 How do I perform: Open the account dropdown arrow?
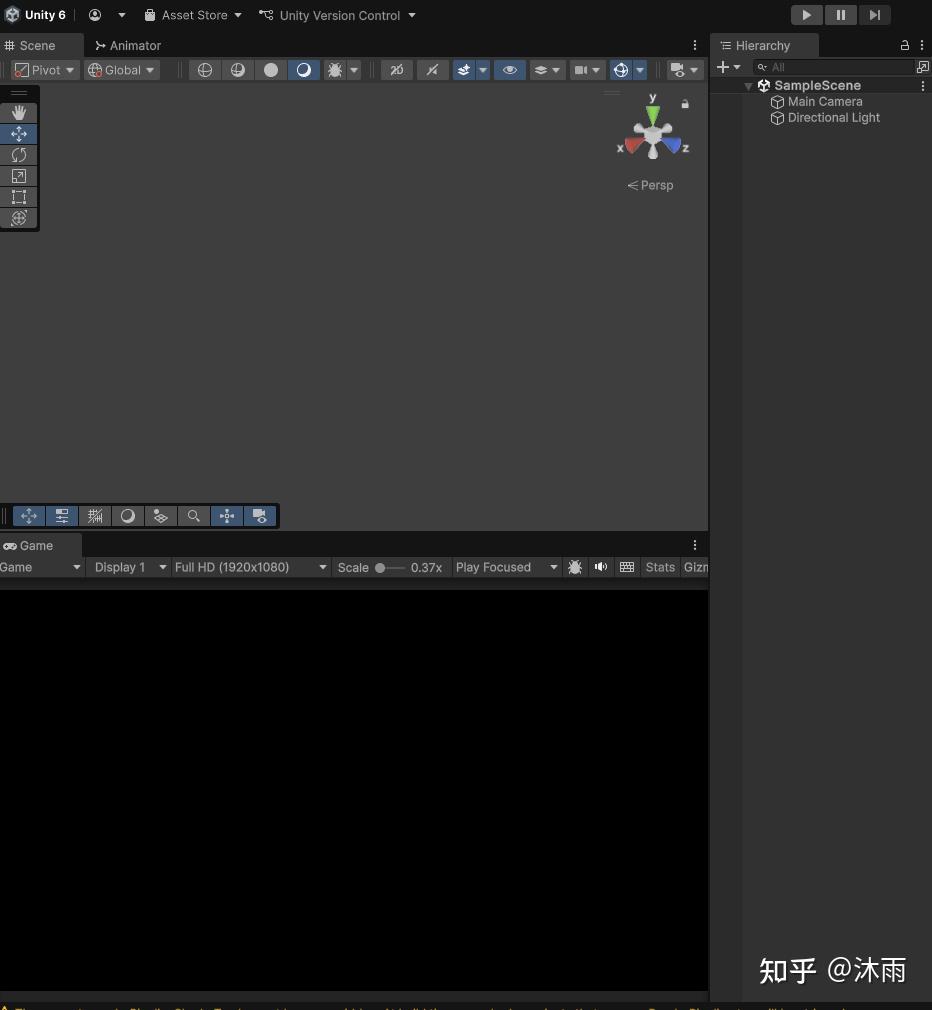pos(122,15)
